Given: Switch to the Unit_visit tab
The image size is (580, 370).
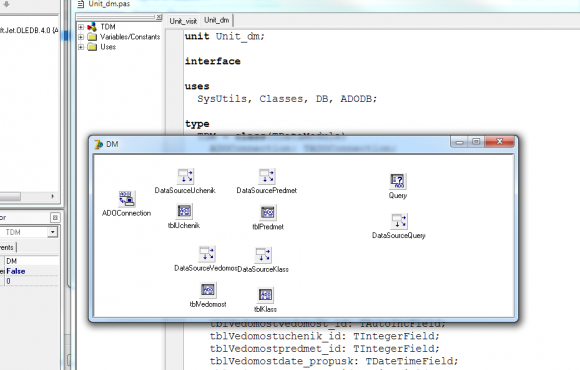Looking at the screenshot, I should pyautogui.click(x=183, y=21).
